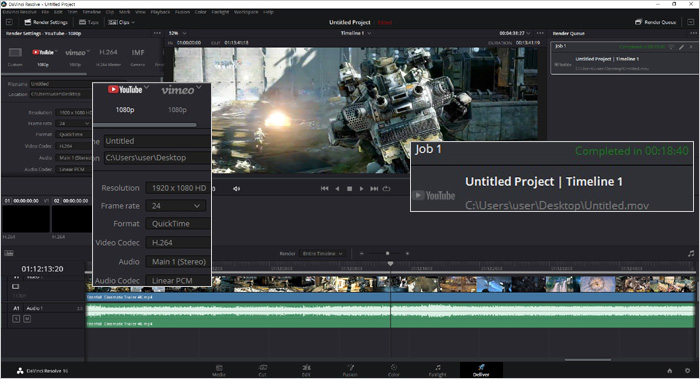Open the Render Settings panel button

pyautogui.click(x=45, y=22)
